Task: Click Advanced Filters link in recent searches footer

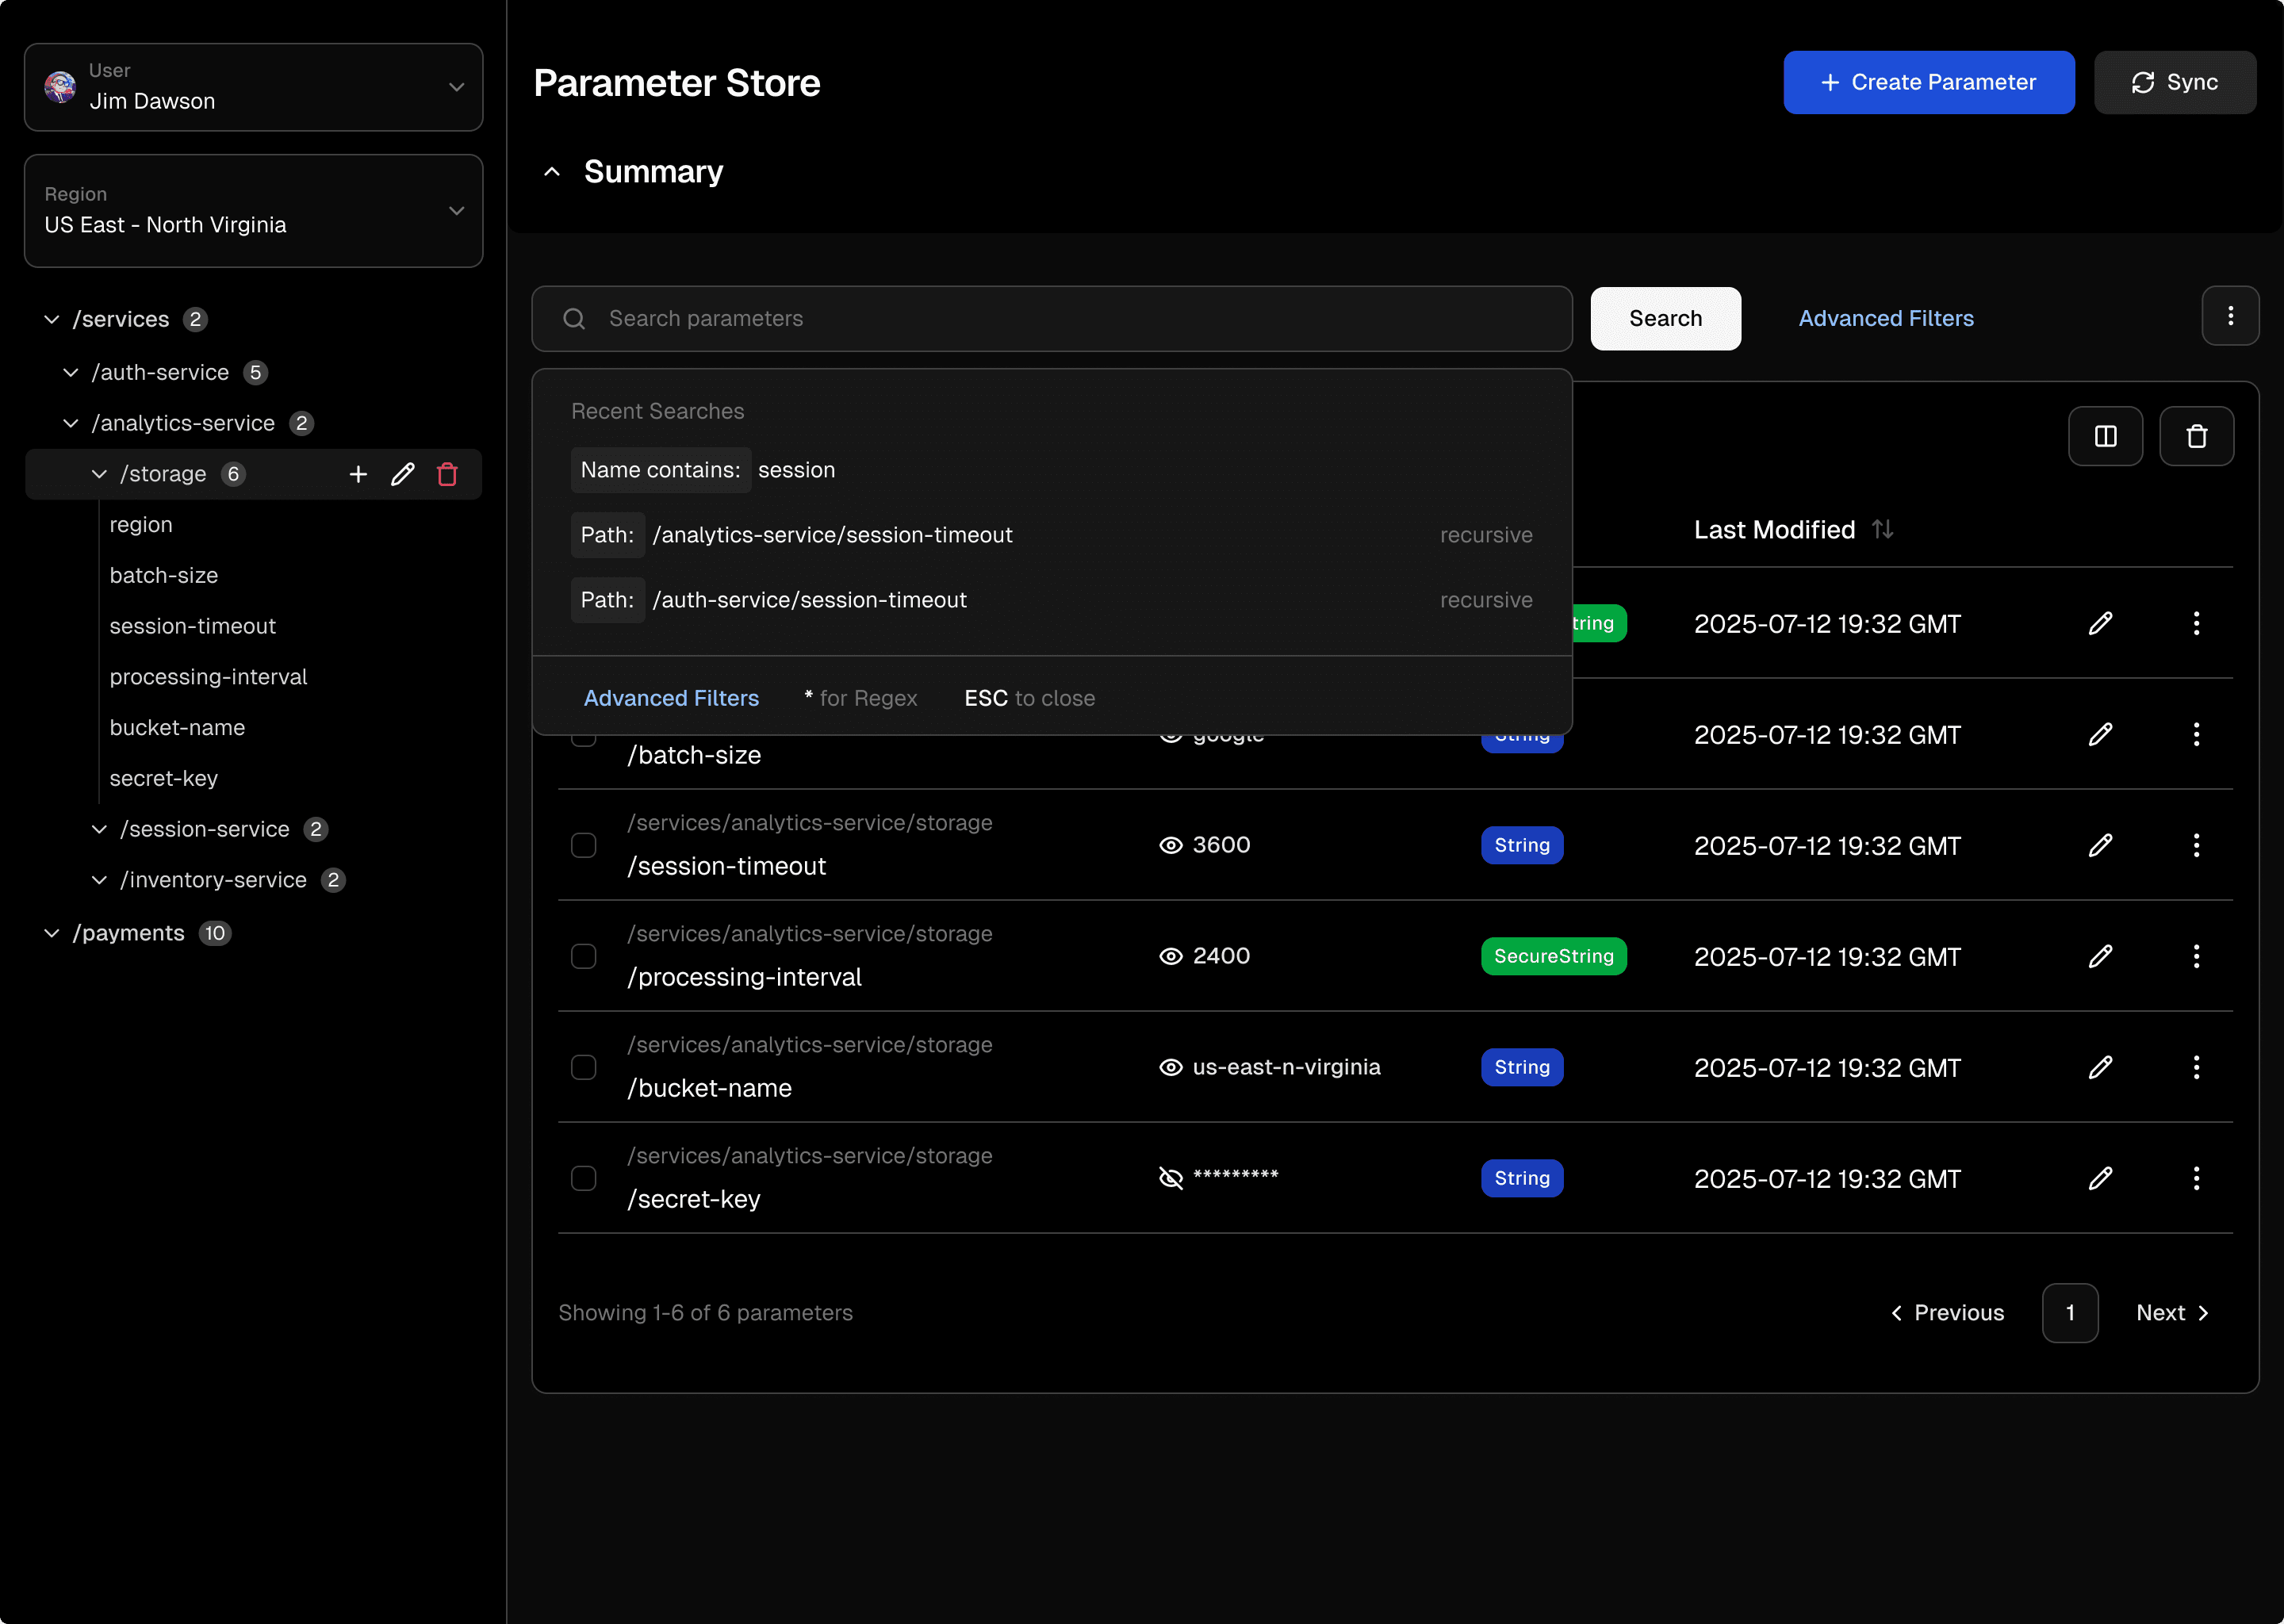Action: (671, 698)
